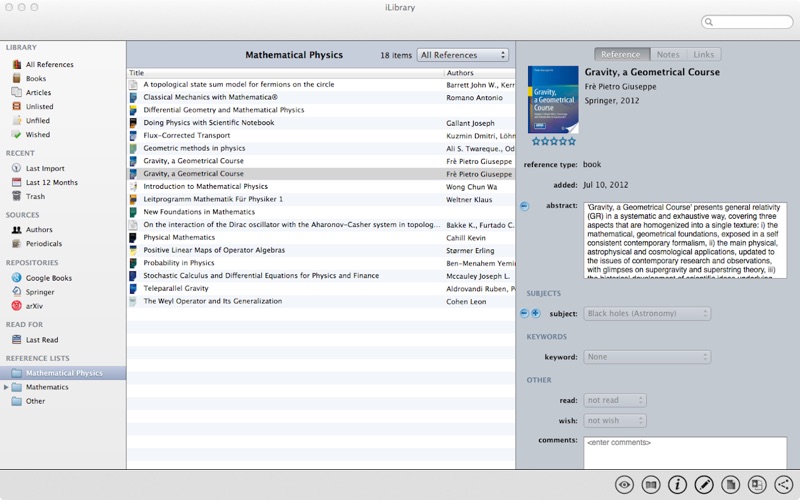
Task: Select 'Probability in Physics' row
Action: pyautogui.click(x=321, y=263)
